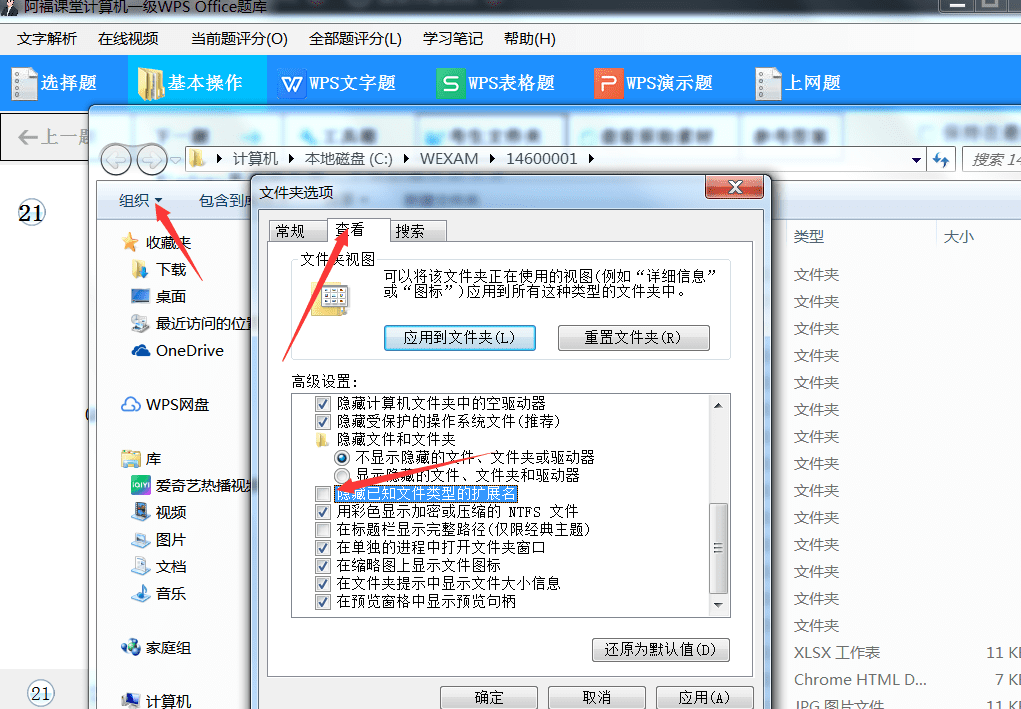Click the 应用到文件夹 button
This screenshot has width=1021, height=709.
click(459, 337)
